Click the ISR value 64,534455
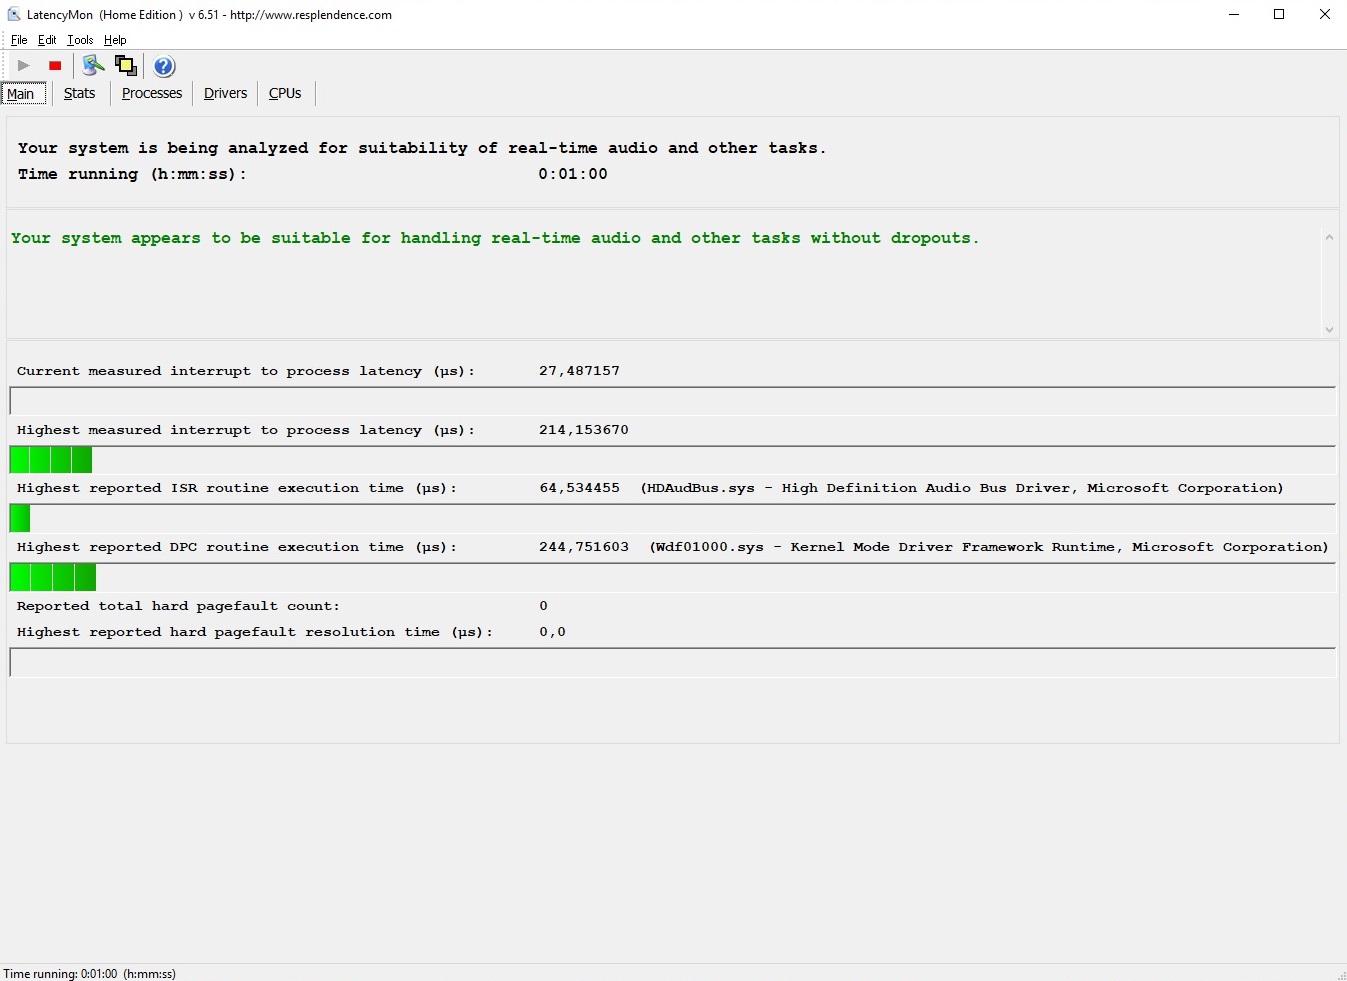1347x981 pixels. (x=579, y=488)
